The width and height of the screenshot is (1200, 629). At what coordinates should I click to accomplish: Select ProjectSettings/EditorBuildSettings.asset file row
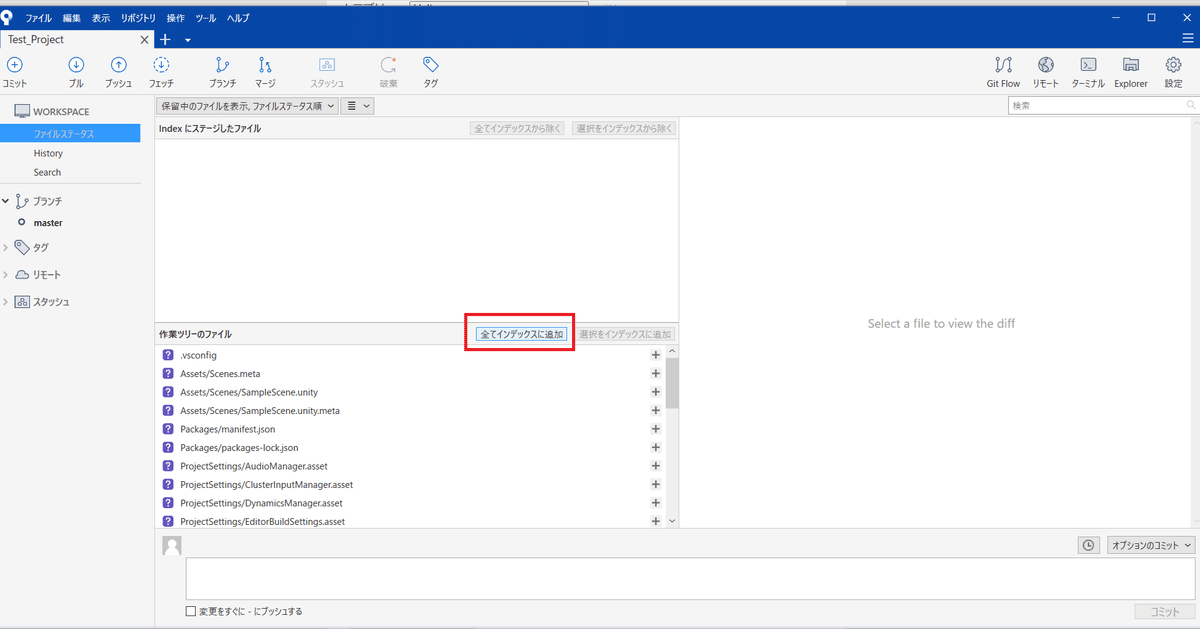pyautogui.click(x=409, y=521)
